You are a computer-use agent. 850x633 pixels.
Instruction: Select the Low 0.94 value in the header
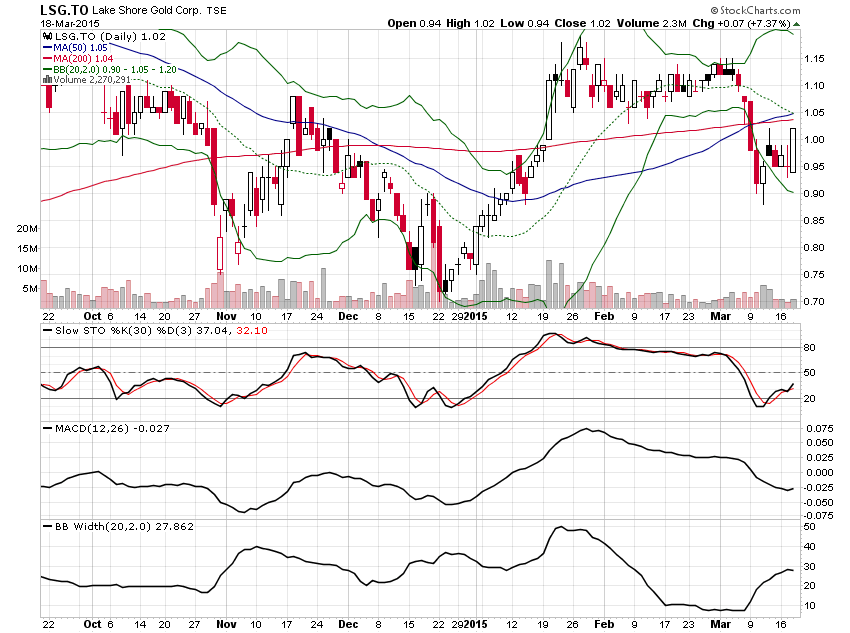pyautogui.click(x=524, y=23)
